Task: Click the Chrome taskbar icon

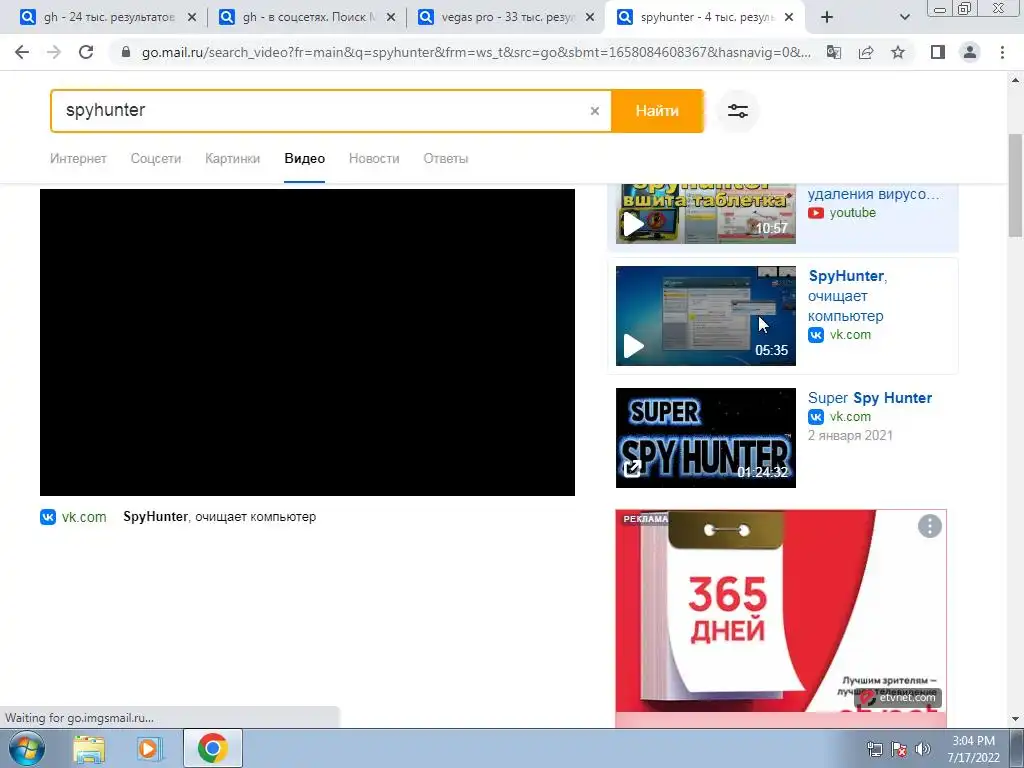Action: [x=212, y=748]
